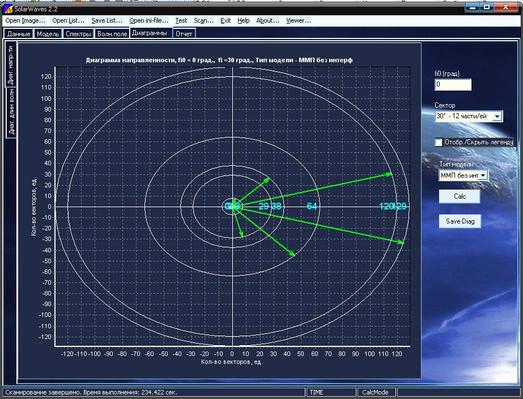Image resolution: width=523 pixels, height=399 pixels.
Task: Open the Open List... menu item
Action: coord(68,21)
